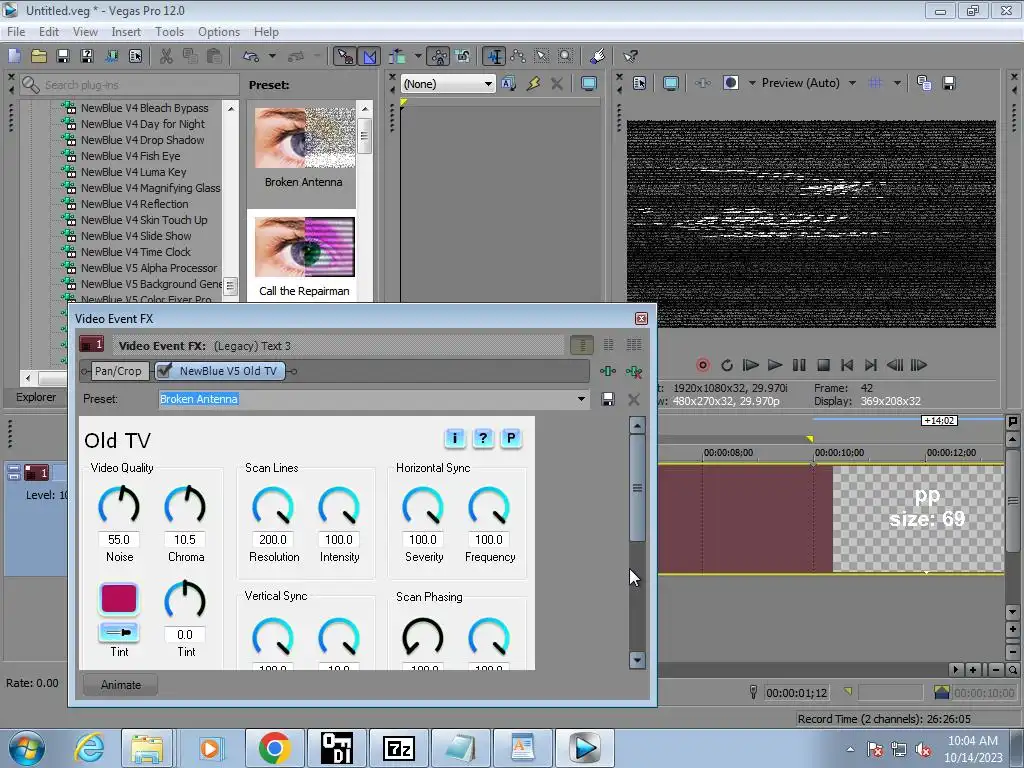
Task: Open the Undo history dropdown arrow
Action: coord(272,56)
